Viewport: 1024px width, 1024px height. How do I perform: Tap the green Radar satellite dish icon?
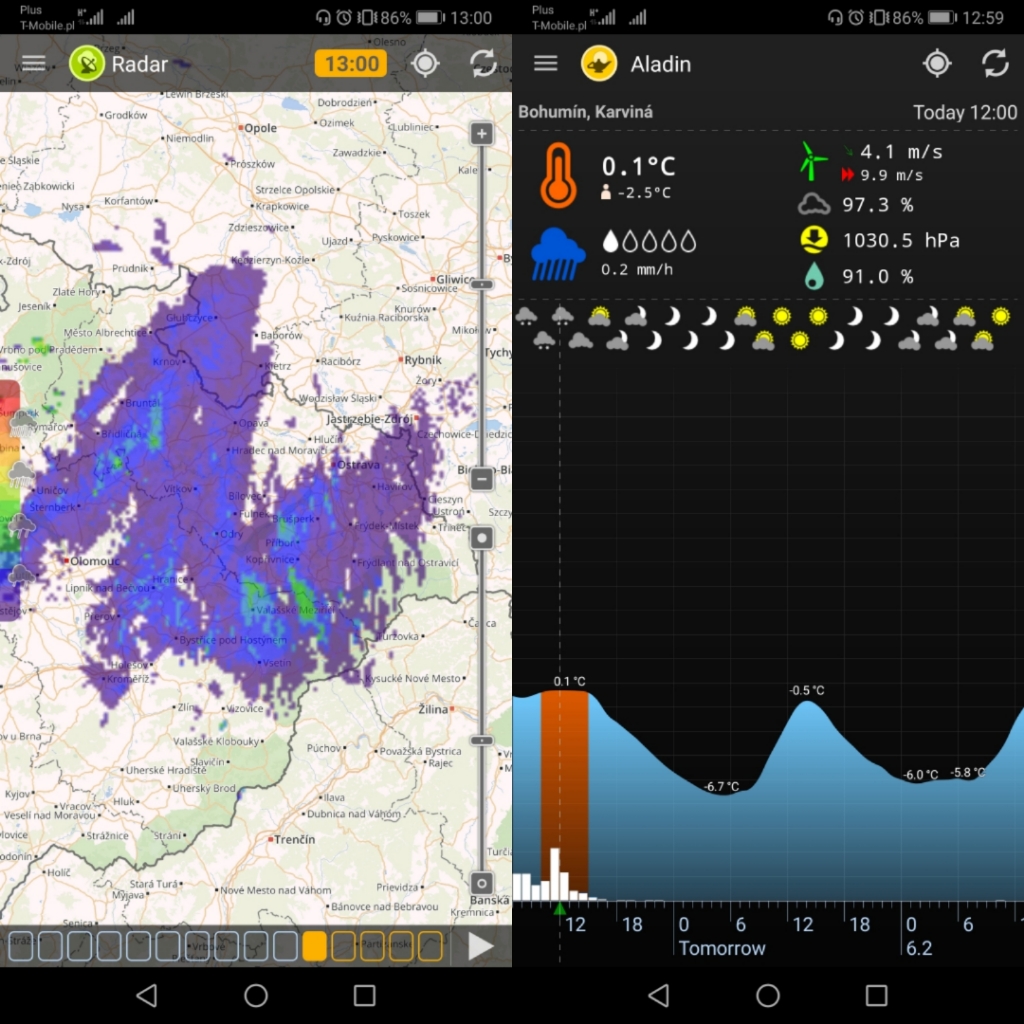click(x=88, y=64)
